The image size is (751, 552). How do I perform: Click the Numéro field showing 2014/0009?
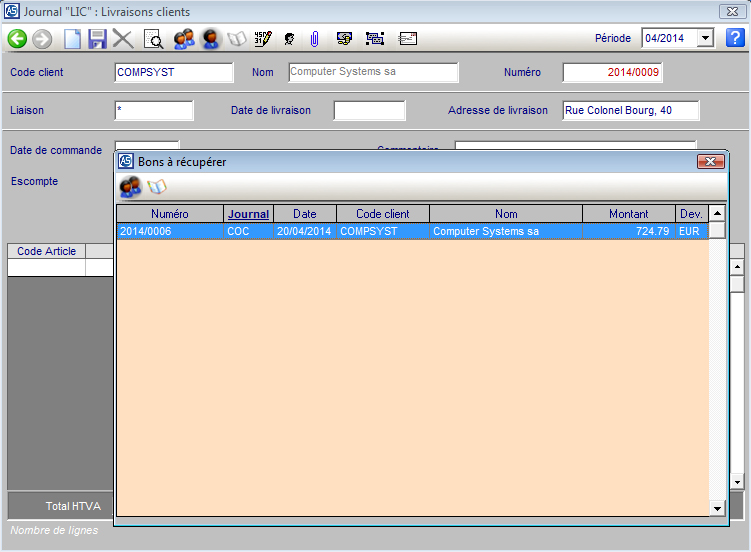(x=612, y=73)
